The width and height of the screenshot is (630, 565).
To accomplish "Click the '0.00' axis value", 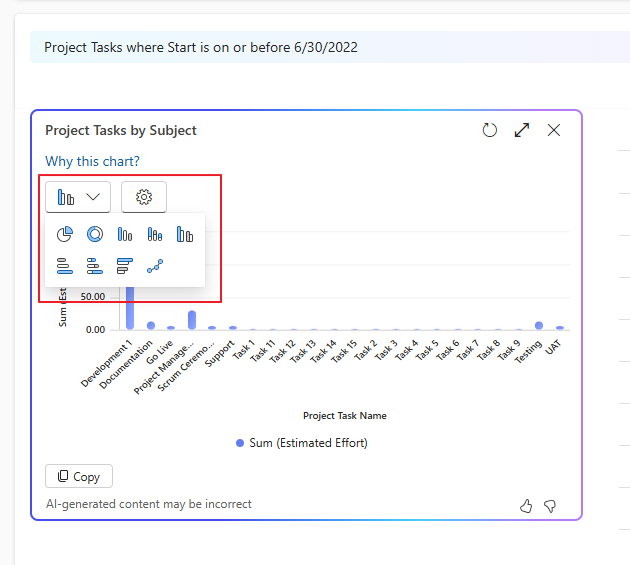I will click(95, 330).
